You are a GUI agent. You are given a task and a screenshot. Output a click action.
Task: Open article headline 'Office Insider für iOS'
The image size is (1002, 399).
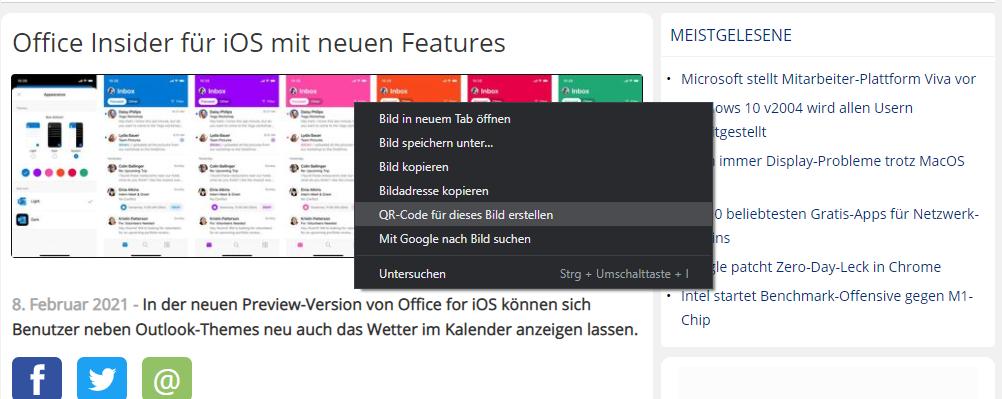click(x=259, y=43)
